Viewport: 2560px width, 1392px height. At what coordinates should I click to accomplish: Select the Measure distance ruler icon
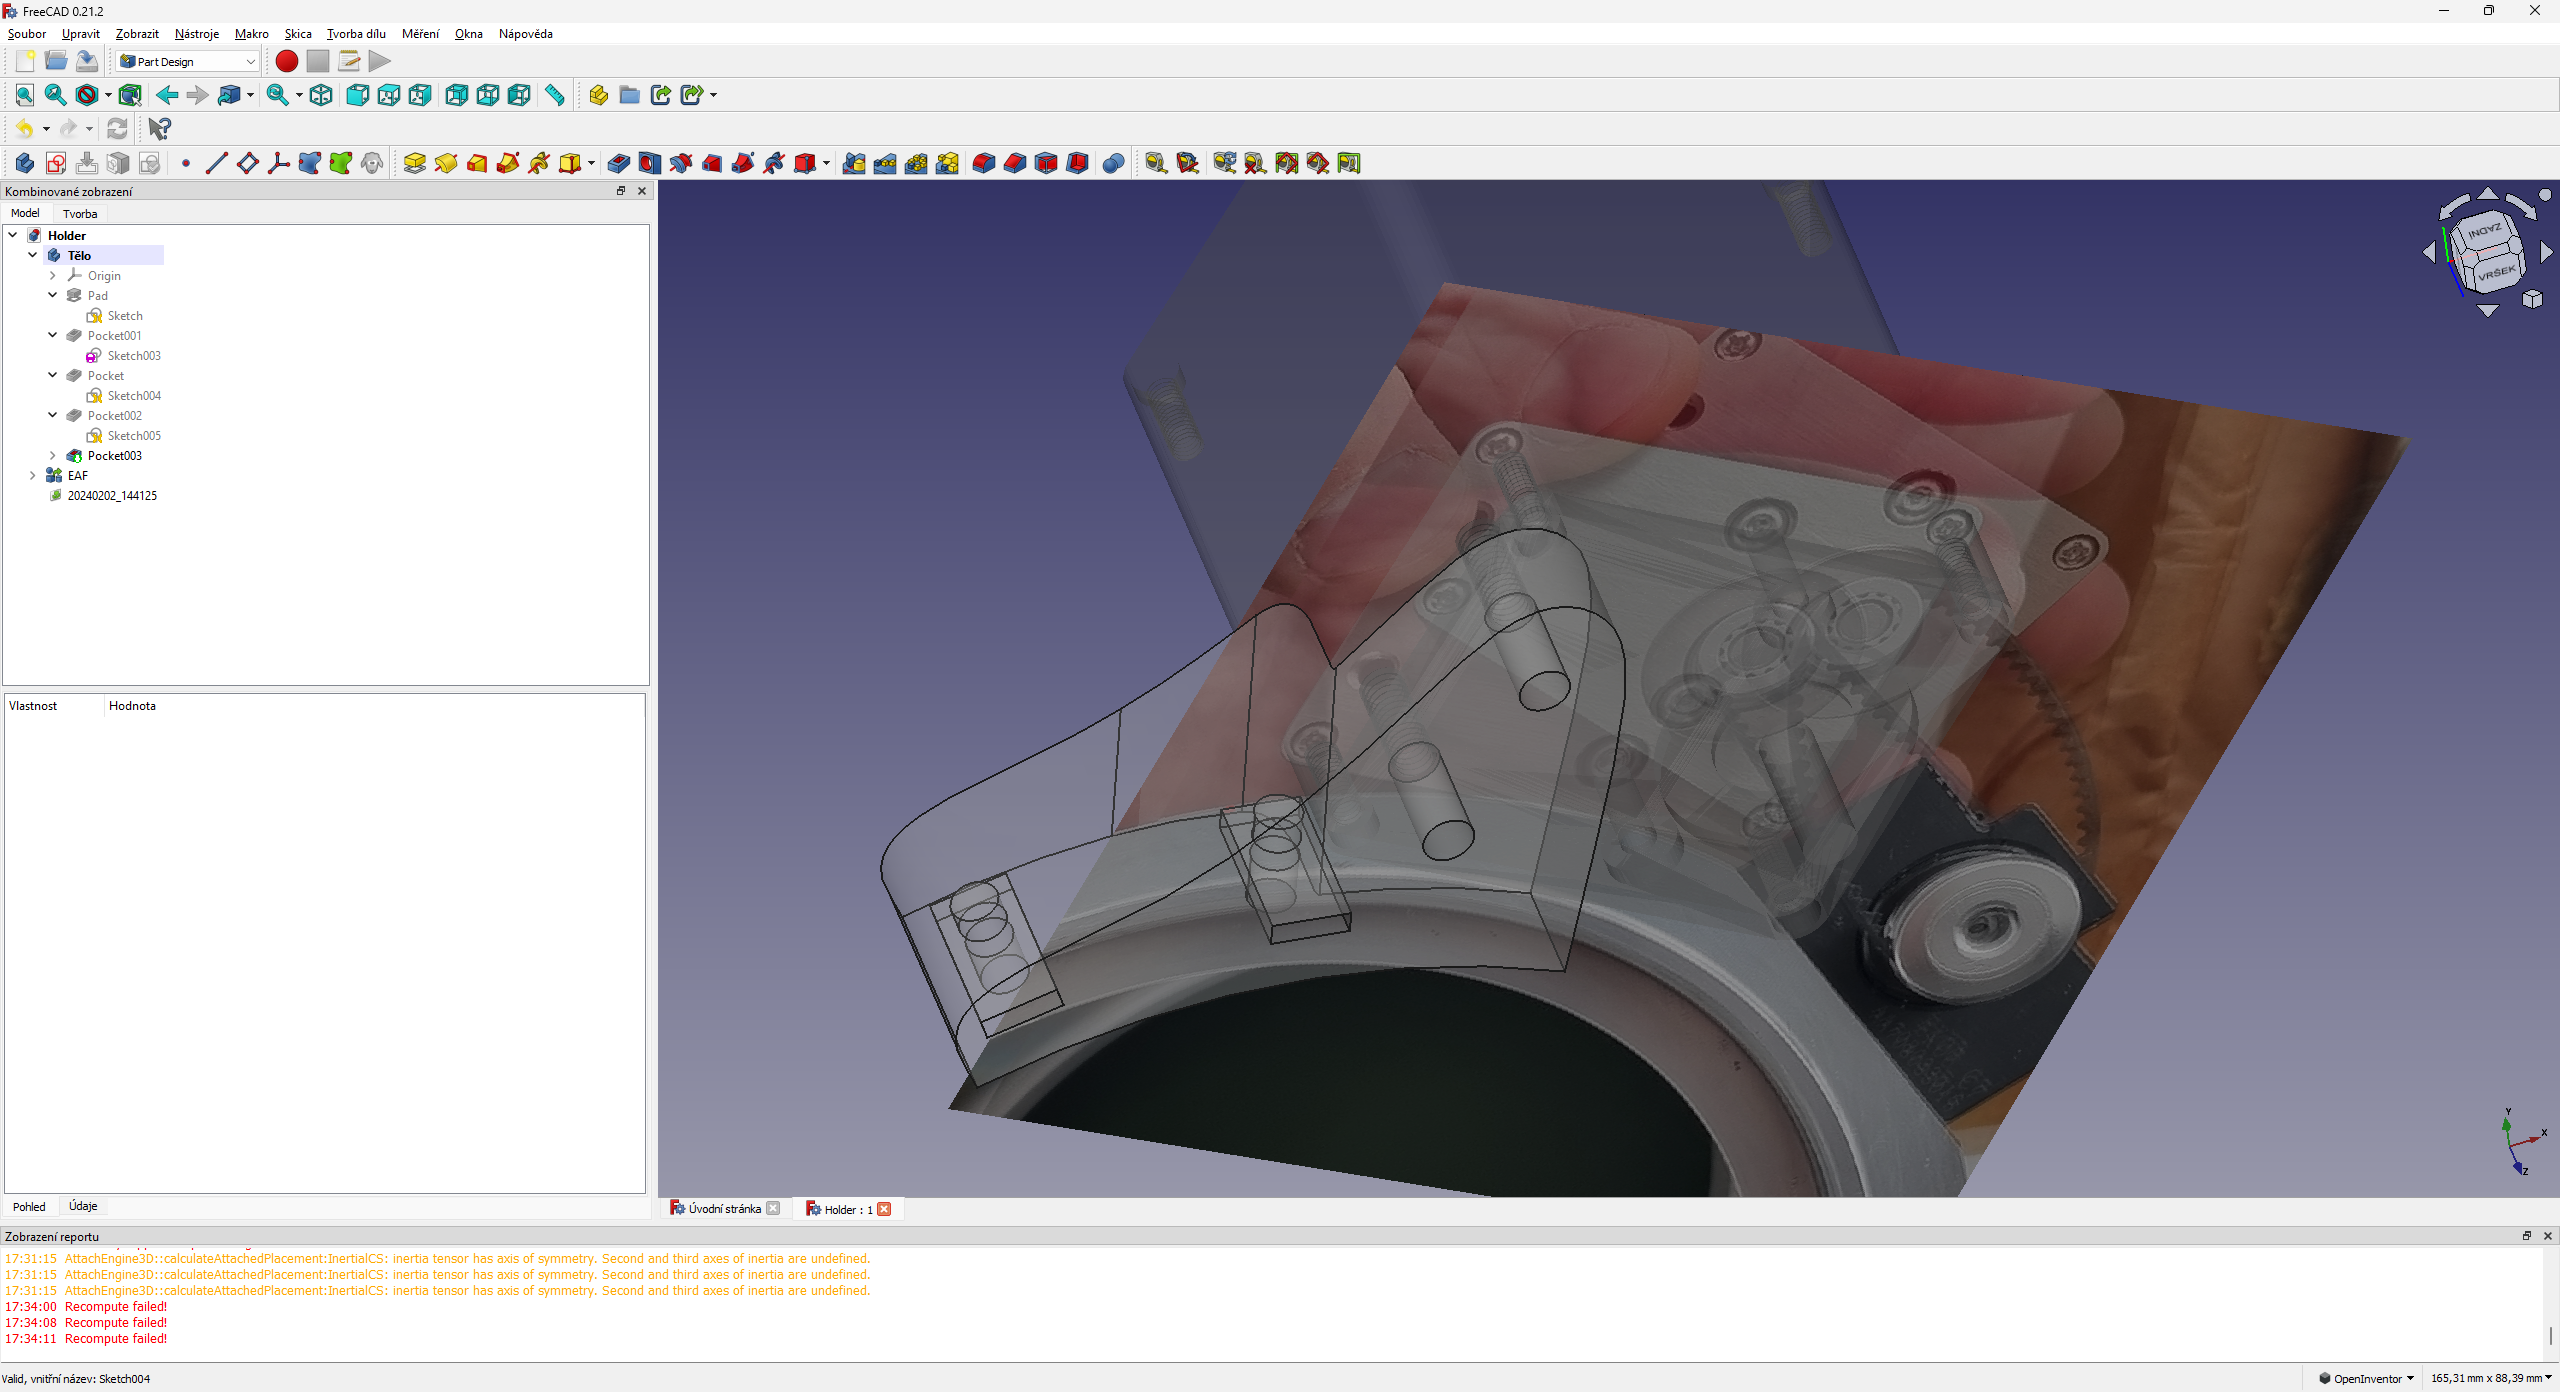[x=554, y=95]
